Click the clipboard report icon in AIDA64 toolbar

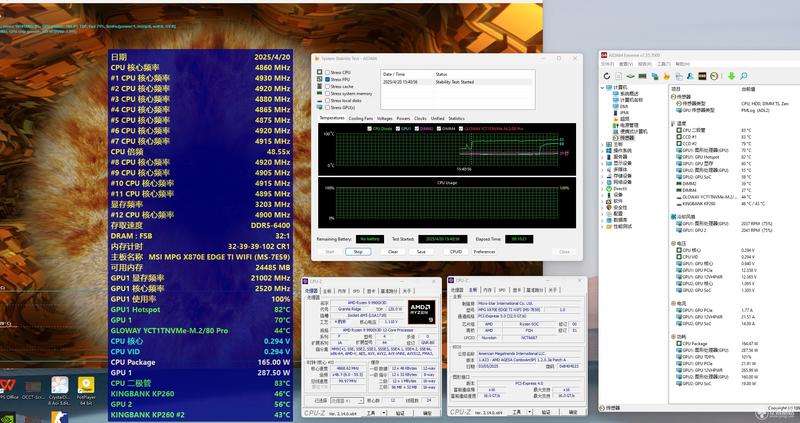[679, 76]
